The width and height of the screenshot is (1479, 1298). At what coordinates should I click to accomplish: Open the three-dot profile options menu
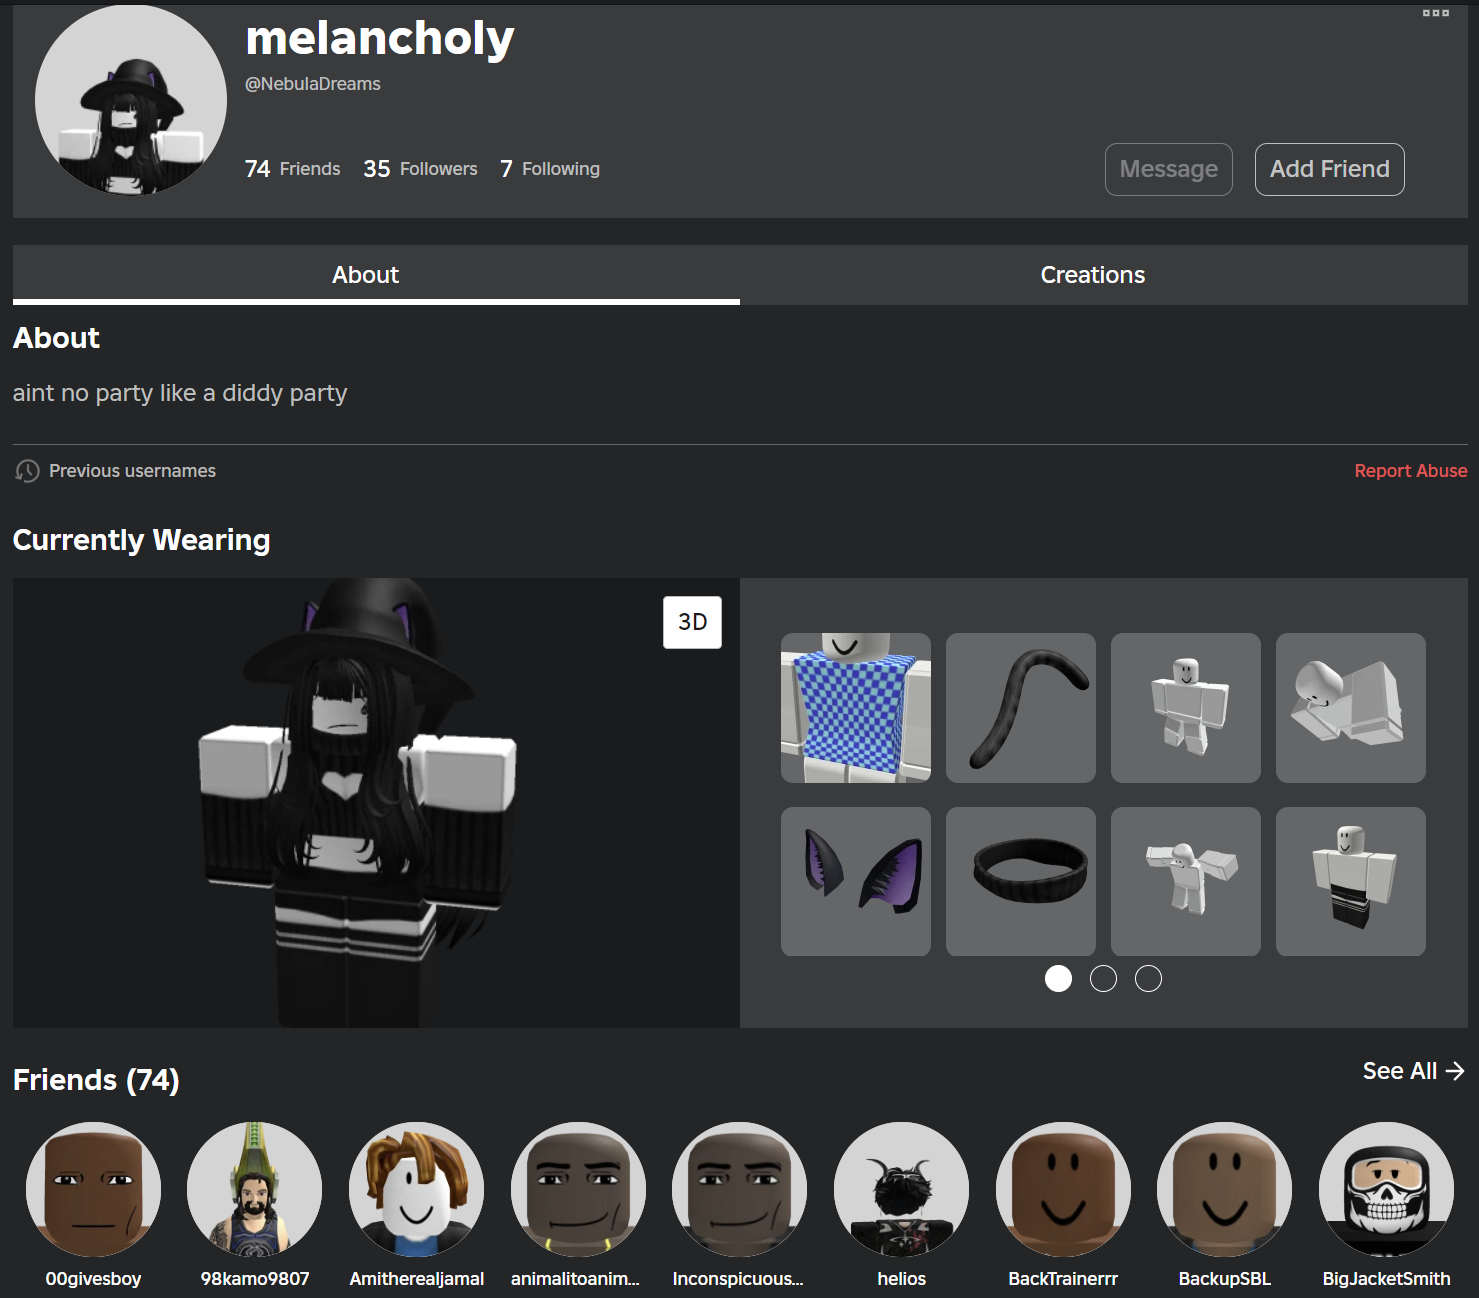1435,13
